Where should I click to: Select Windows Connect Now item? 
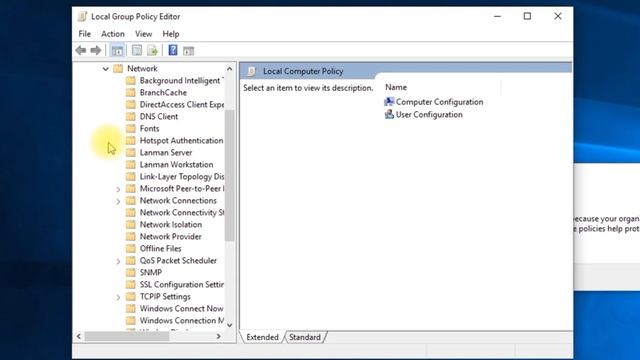[x=181, y=308]
